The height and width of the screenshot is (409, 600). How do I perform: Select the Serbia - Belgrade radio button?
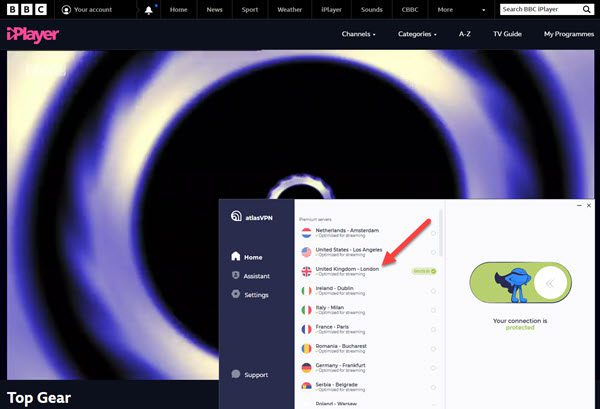click(433, 387)
